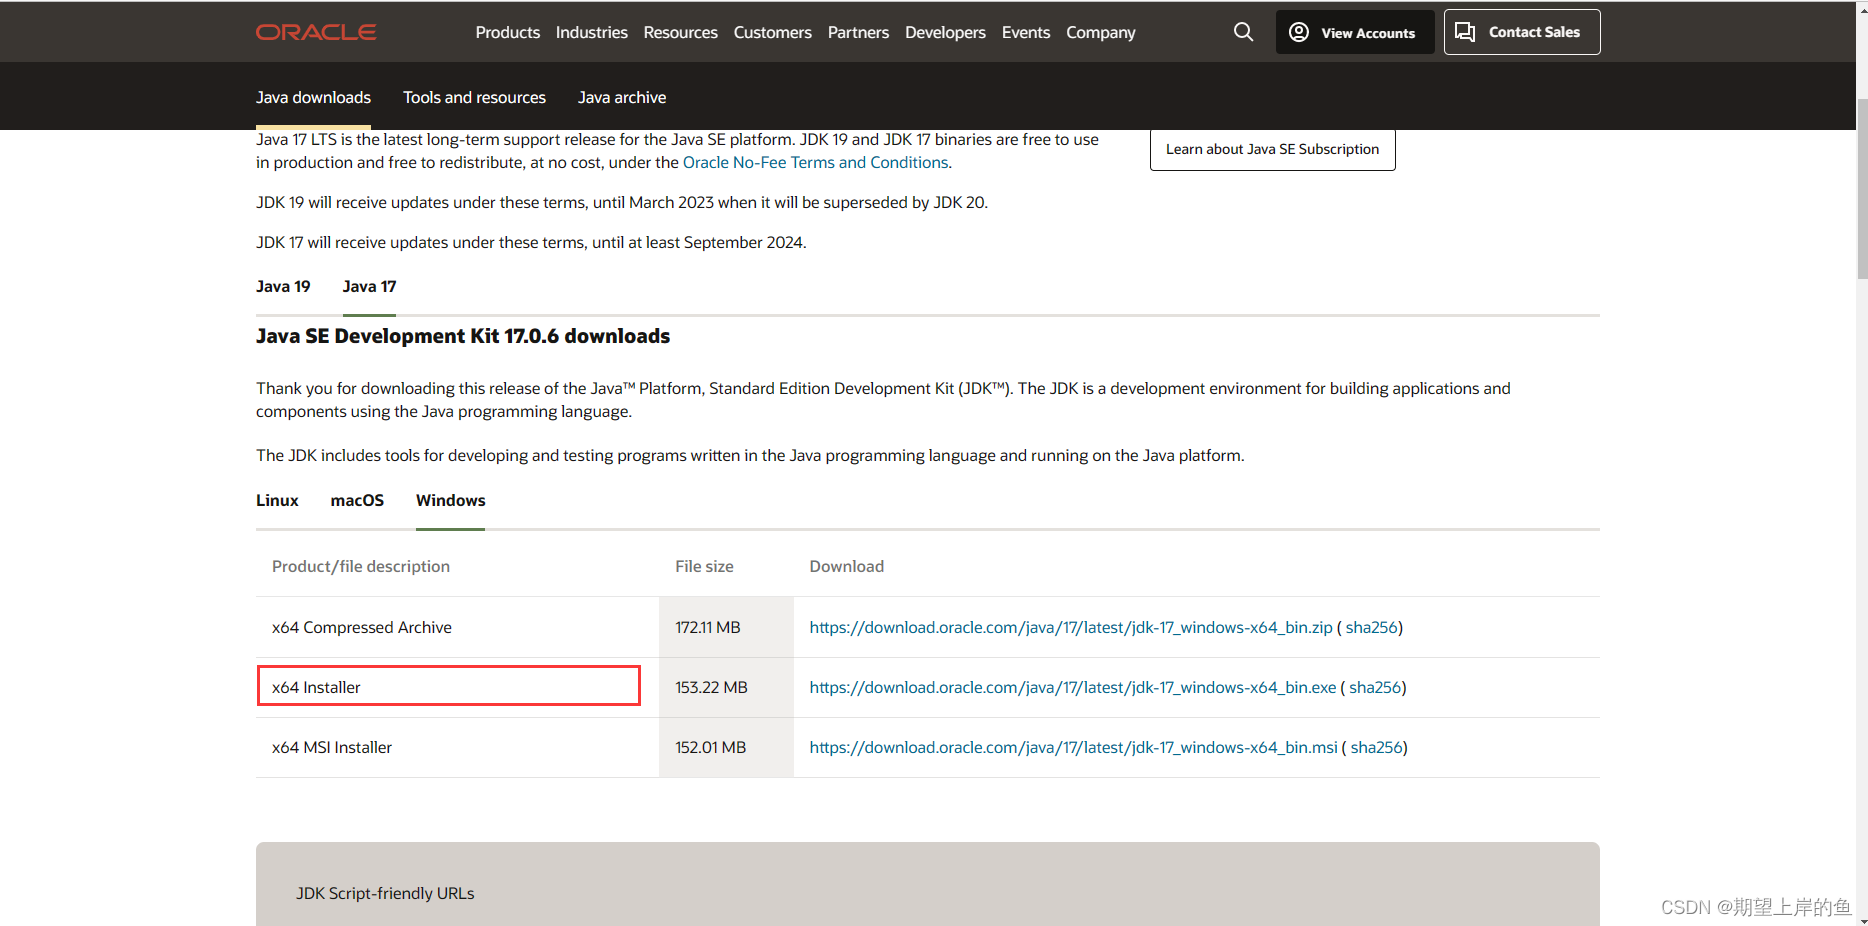Click the x64 Compressed Archive row label
The width and height of the screenshot is (1868, 926).
click(x=362, y=627)
